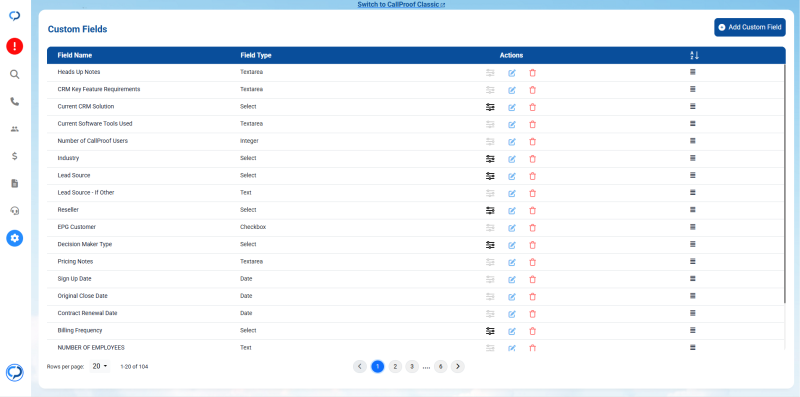Image resolution: width=800 pixels, height=397 pixels.
Task: Manage options for Lead Source field
Action: [x=490, y=176]
